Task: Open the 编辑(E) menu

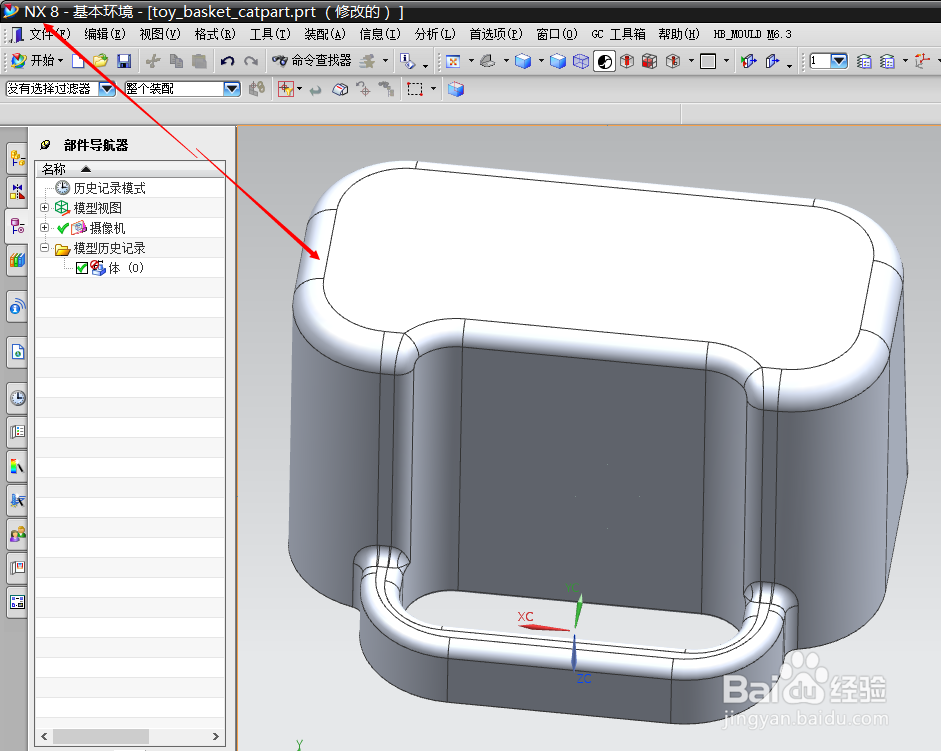Action: click(x=105, y=34)
